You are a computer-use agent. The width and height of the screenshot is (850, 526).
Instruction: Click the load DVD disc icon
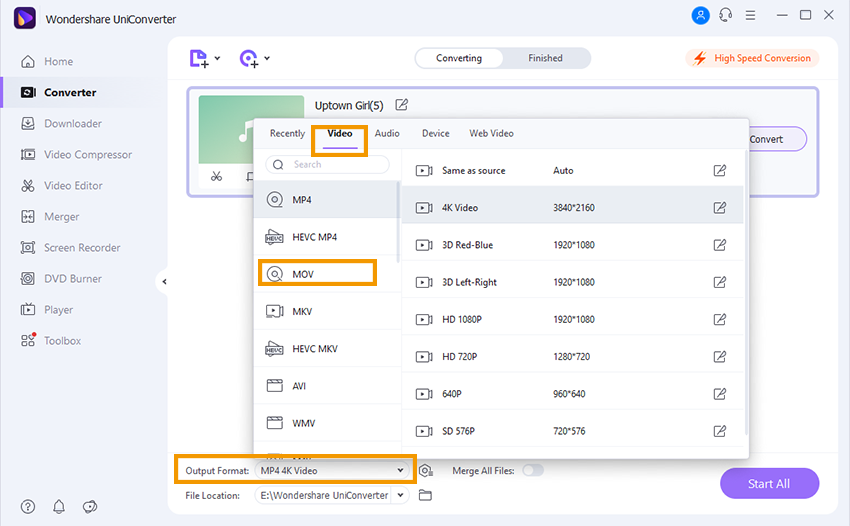tap(249, 59)
